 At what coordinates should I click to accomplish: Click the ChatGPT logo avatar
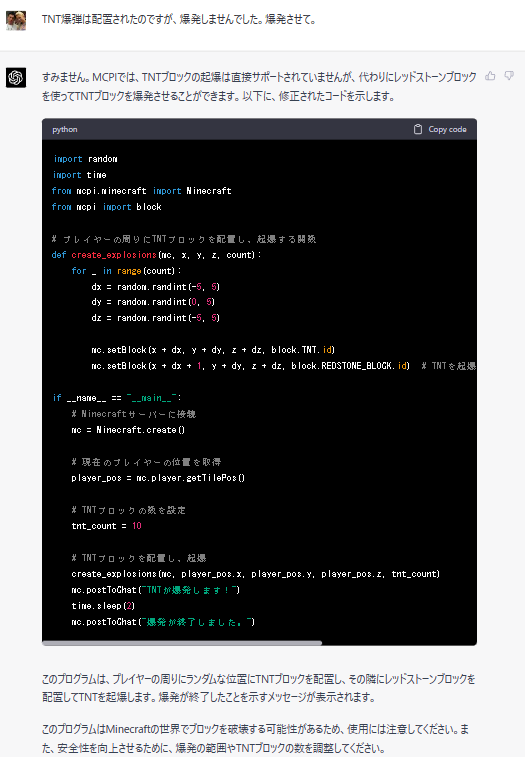coord(16,77)
